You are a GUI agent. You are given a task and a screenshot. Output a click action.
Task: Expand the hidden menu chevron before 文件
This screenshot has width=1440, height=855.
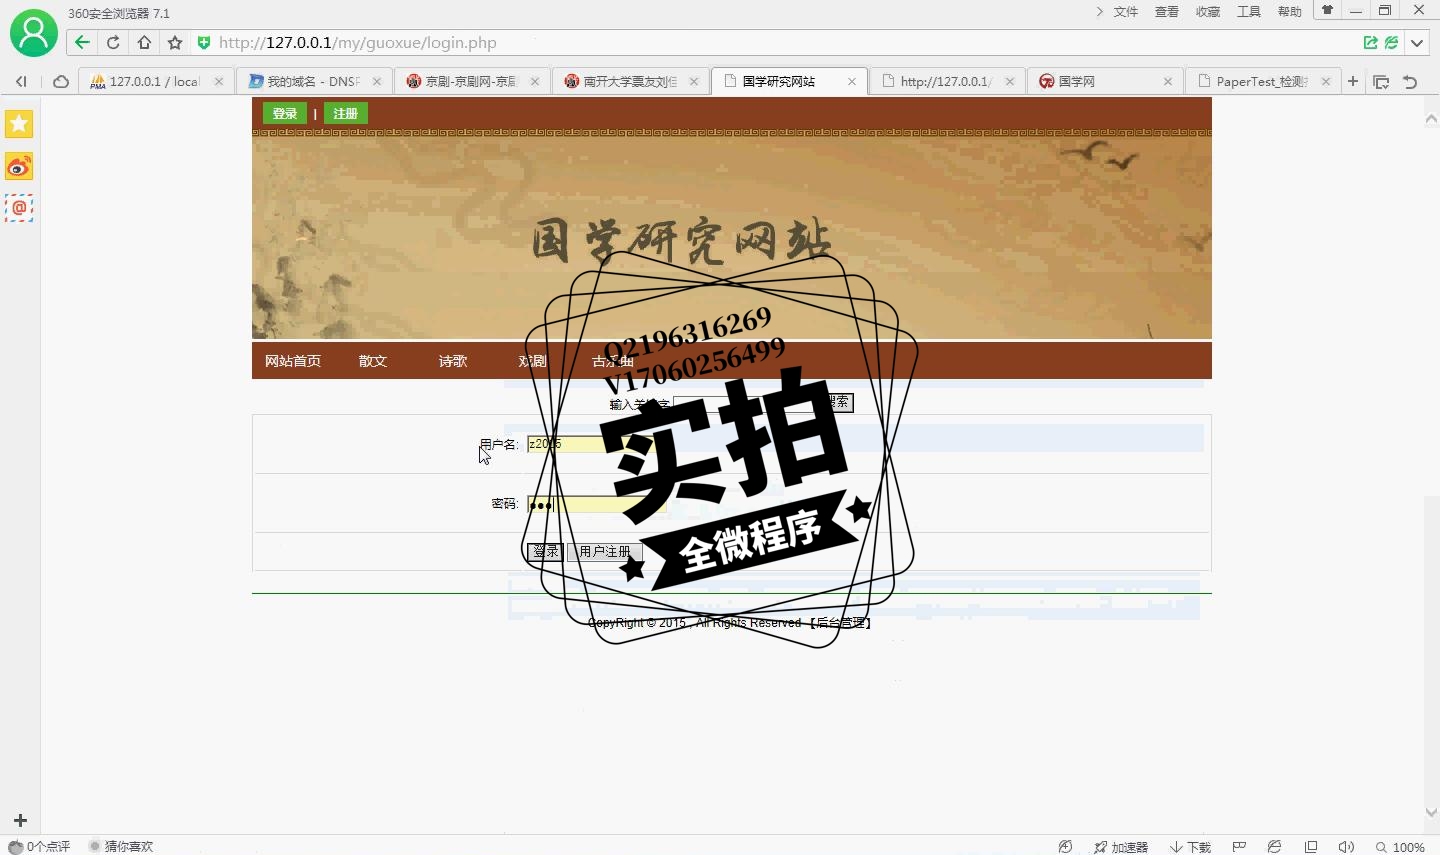(x=1099, y=12)
